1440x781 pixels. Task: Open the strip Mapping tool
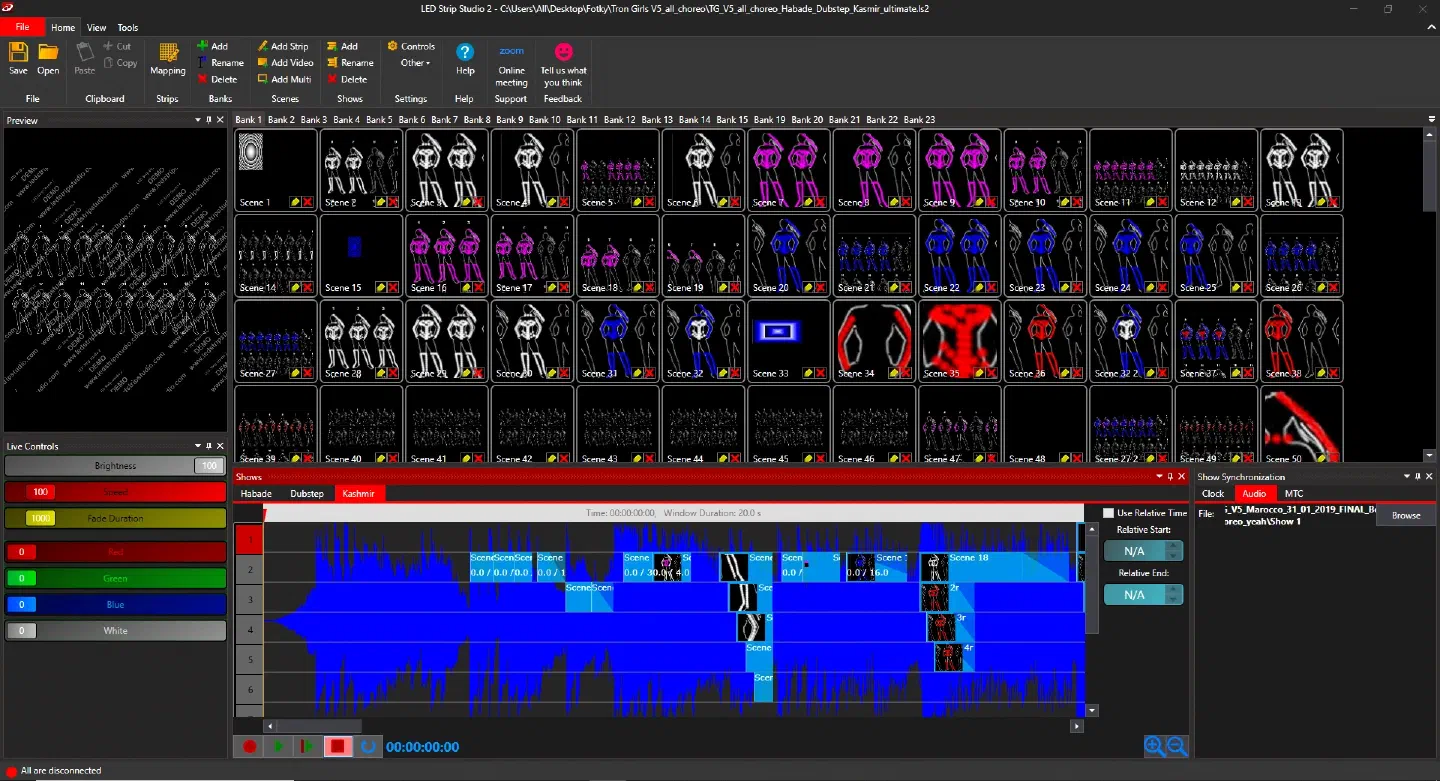[168, 59]
